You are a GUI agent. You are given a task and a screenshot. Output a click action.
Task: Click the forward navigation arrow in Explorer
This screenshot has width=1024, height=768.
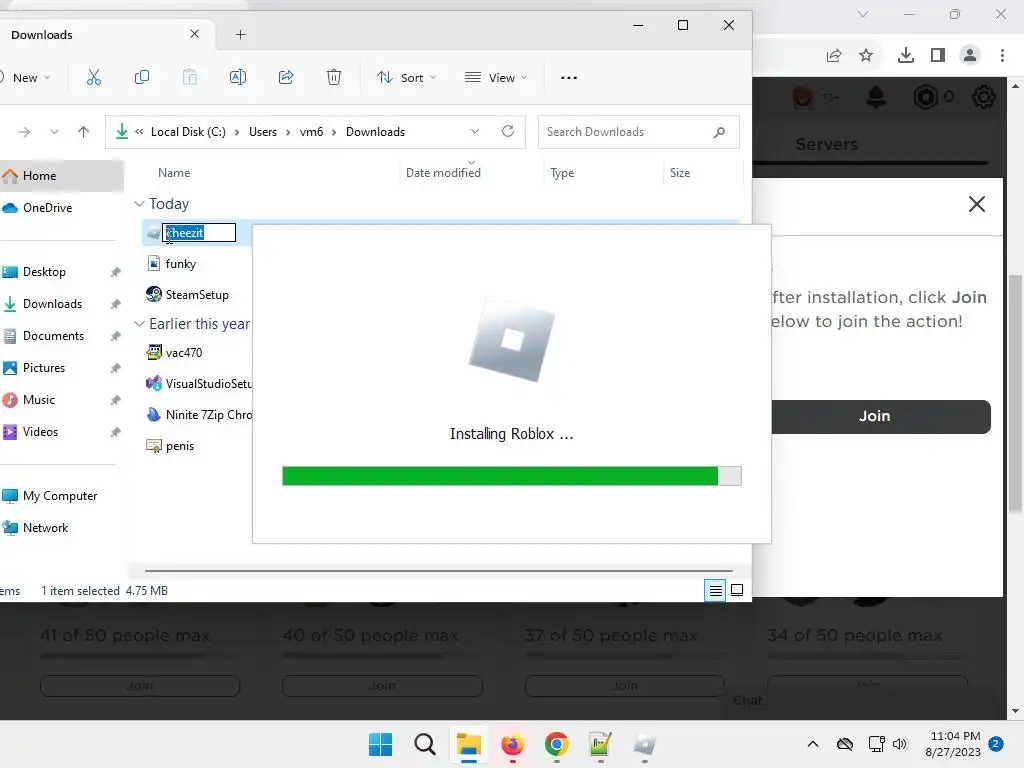24,132
